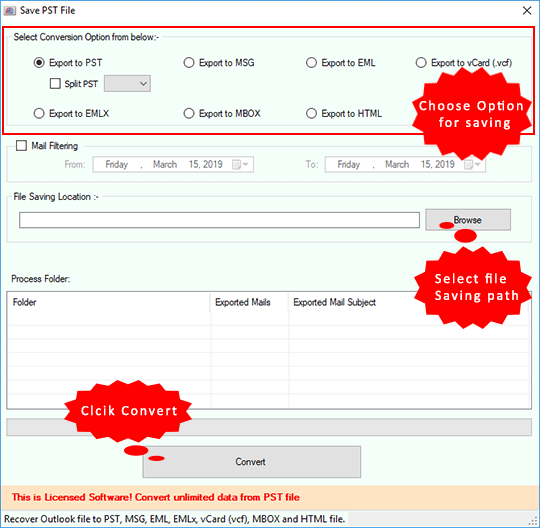Click the app icon in title bar
Viewport: 540px width, 528px height.
click(x=10, y=11)
